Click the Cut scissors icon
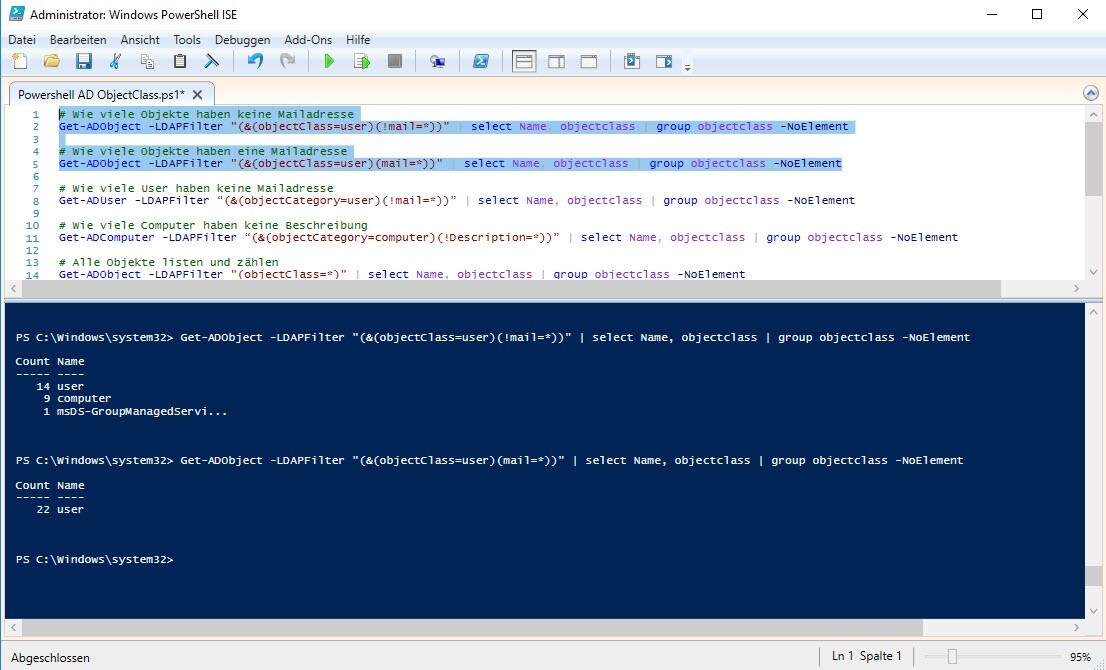Image resolution: width=1106 pixels, height=670 pixels. [x=115, y=62]
